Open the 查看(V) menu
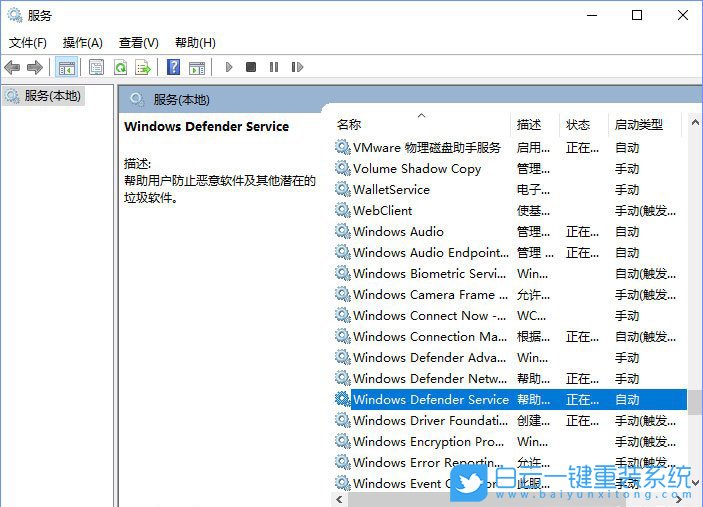Viewport: 703px width, 507px height. tap(139, 43)
